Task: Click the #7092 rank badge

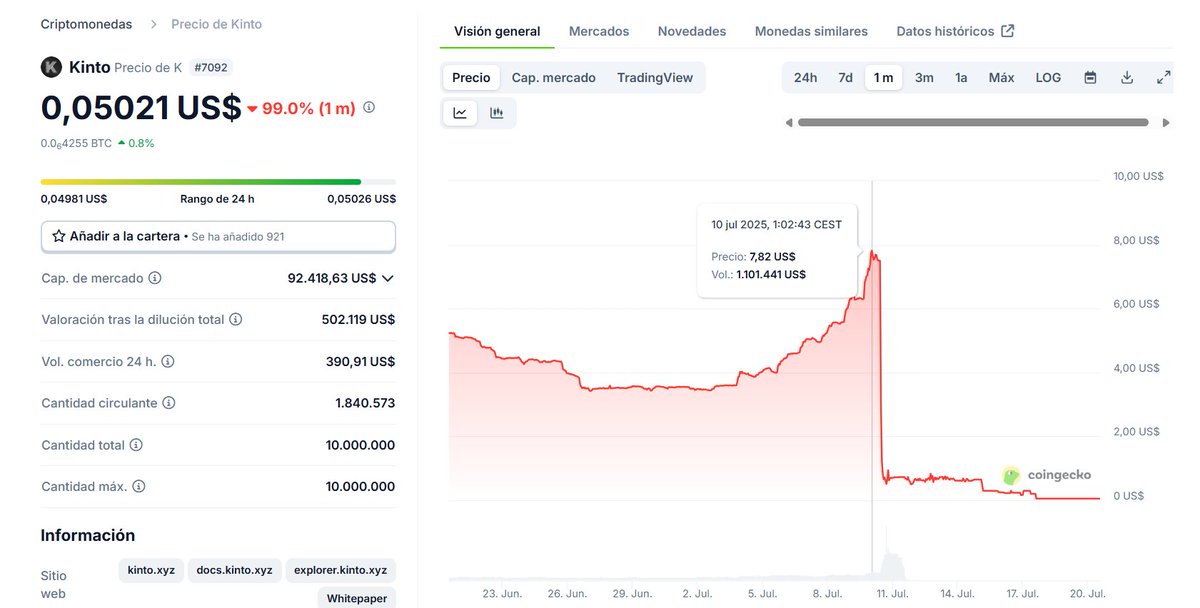Action: (x=211, y=68)
